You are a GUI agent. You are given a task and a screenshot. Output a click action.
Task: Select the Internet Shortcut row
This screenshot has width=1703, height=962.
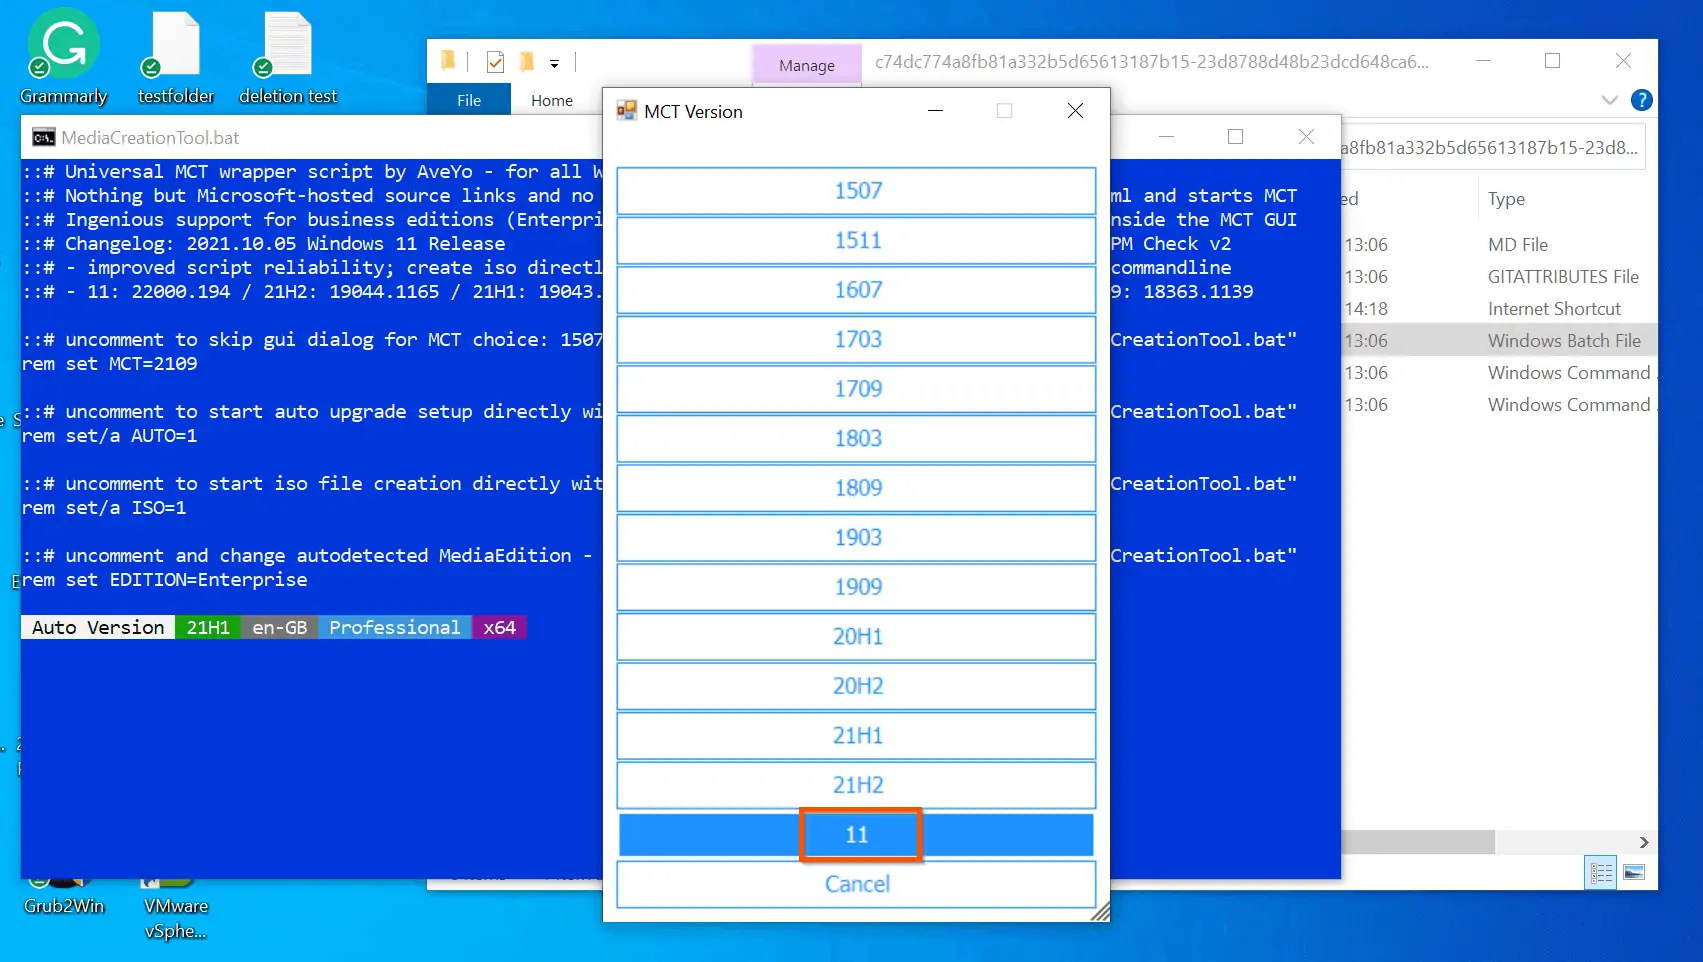(1499, 309)
